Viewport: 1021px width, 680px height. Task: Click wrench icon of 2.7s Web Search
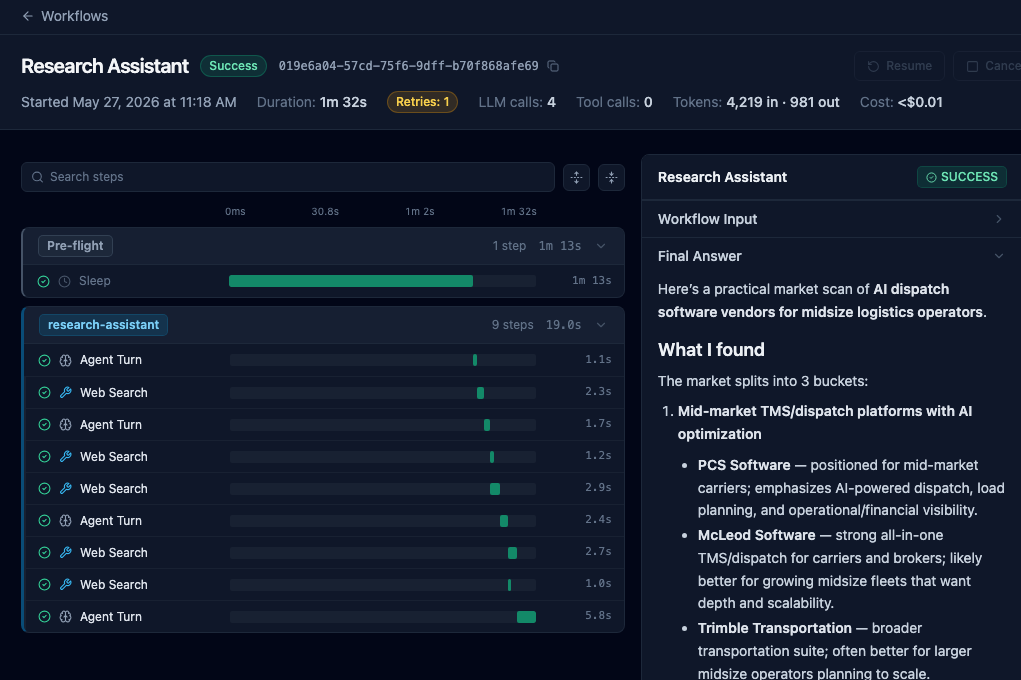tap(65, 552)
